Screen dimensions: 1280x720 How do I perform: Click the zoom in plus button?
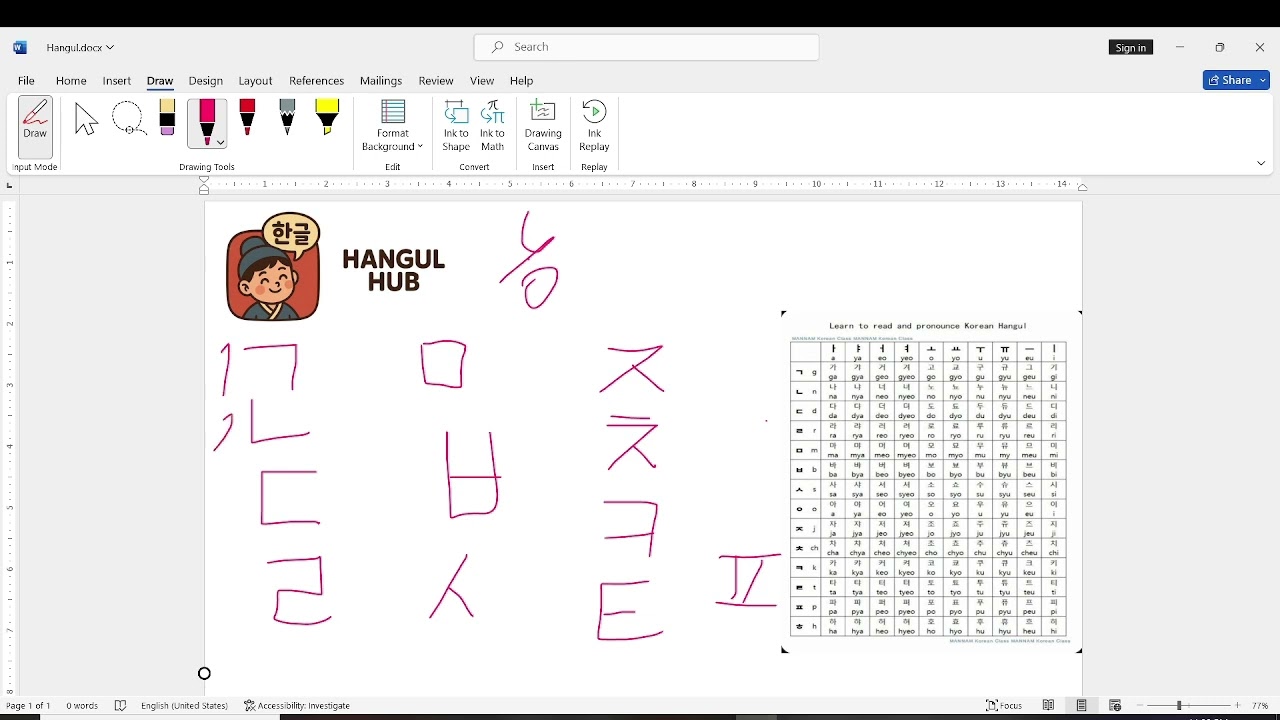[x=1238, y=706]
